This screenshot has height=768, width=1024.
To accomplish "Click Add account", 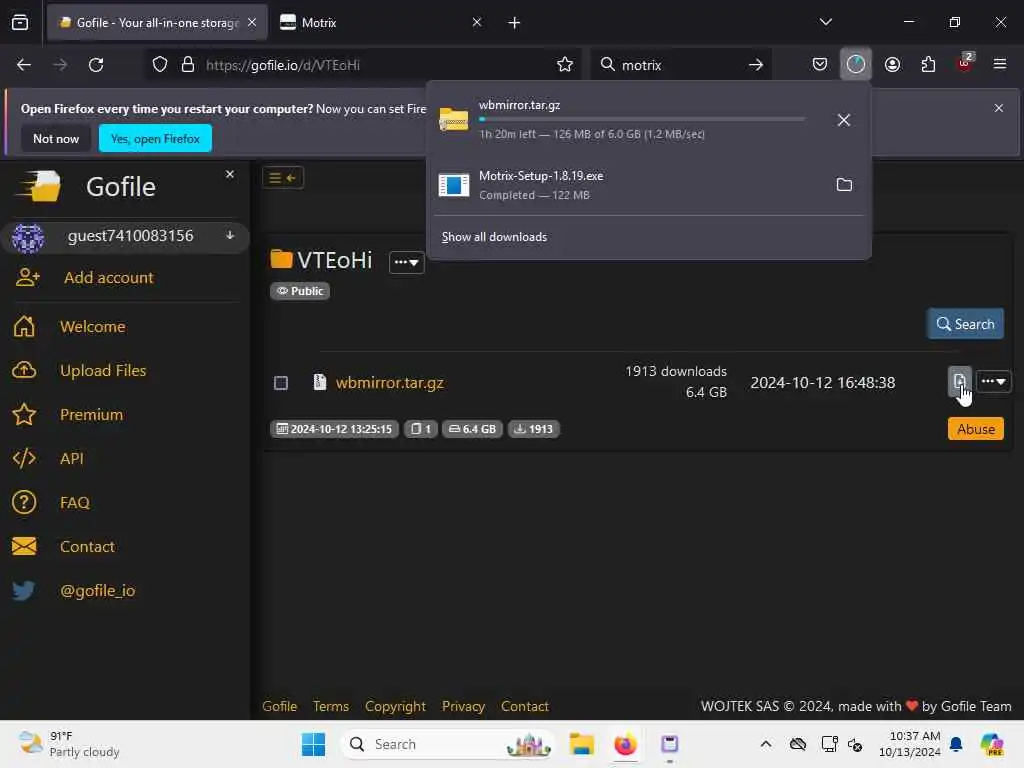I will point(108,278).
